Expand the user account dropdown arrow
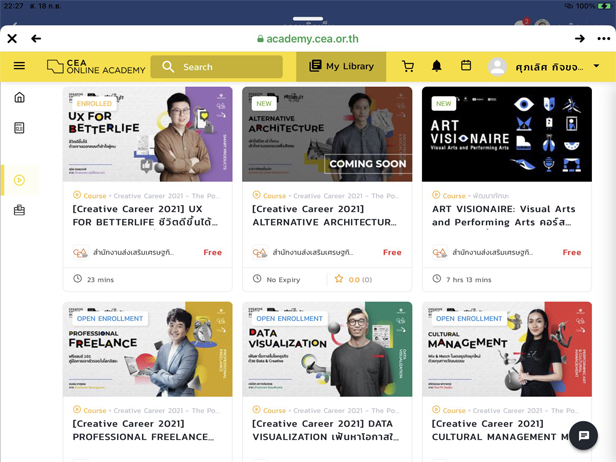The width and height of the screenshot is (616, 462). (x=596, y=66)
